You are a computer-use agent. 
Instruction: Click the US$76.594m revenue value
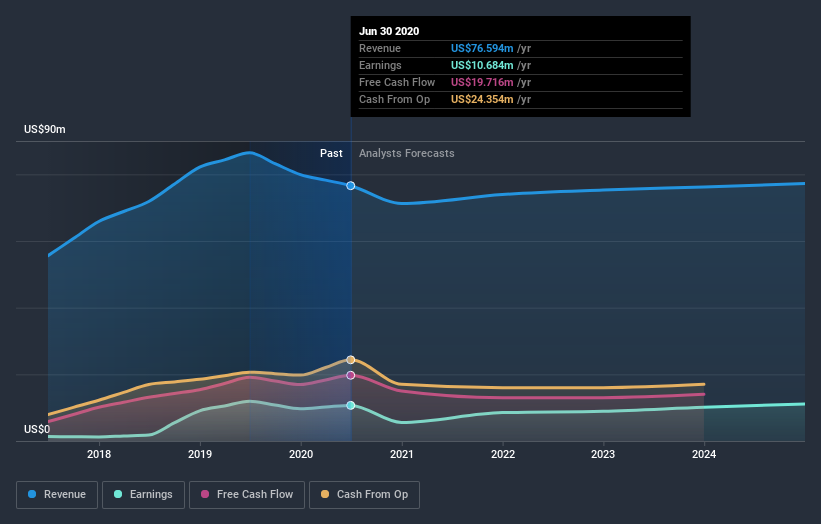point(482,48)
